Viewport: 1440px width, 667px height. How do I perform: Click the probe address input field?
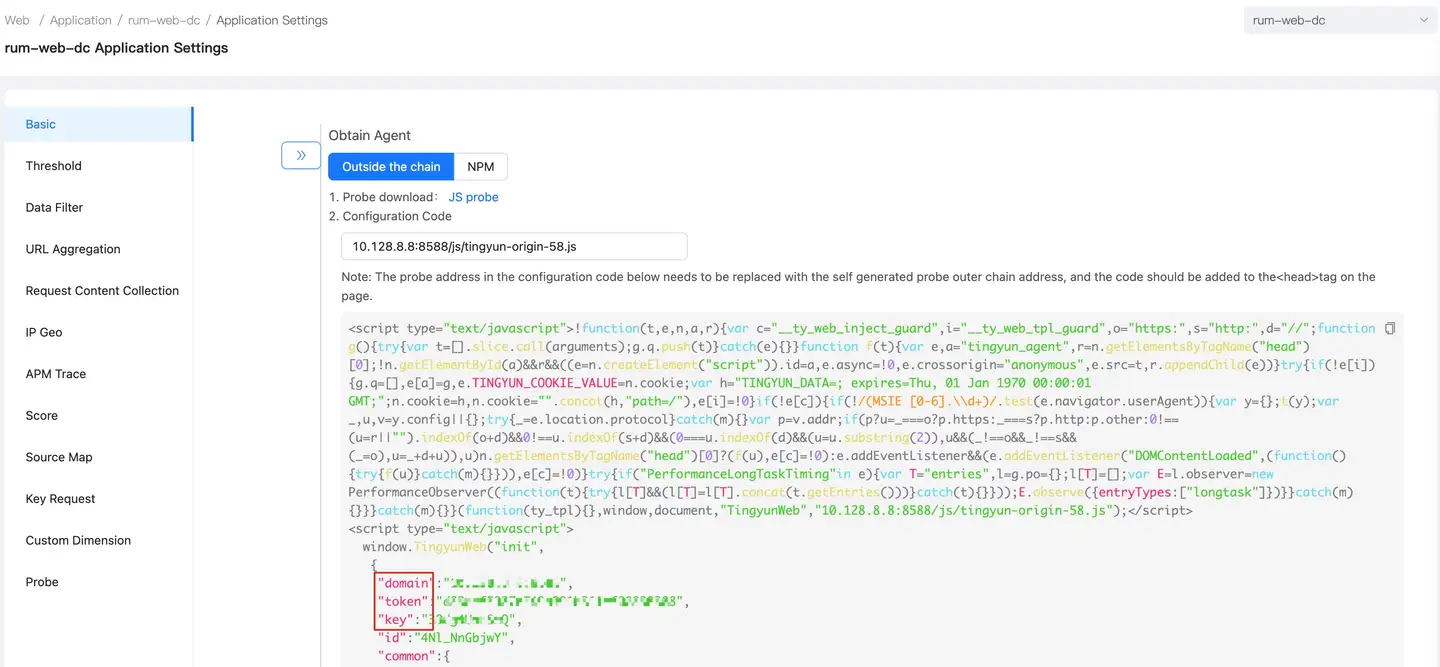[x=514, y=246]
